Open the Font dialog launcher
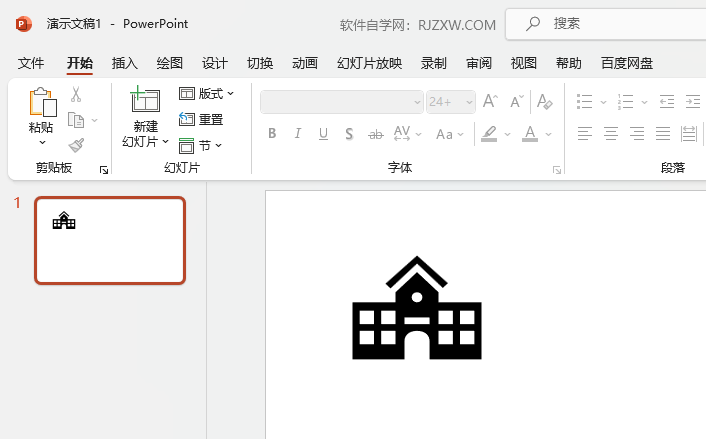706x439 pixels. [557, 170]
